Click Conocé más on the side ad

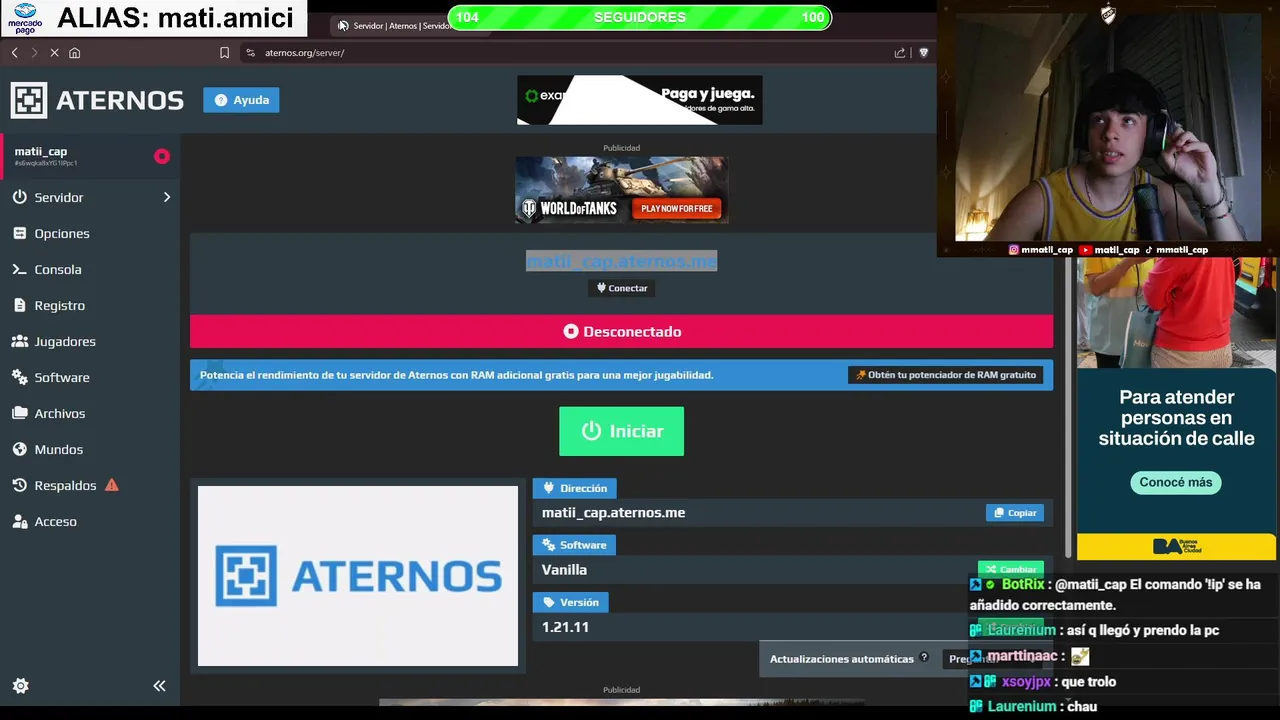click(1176, 482)
